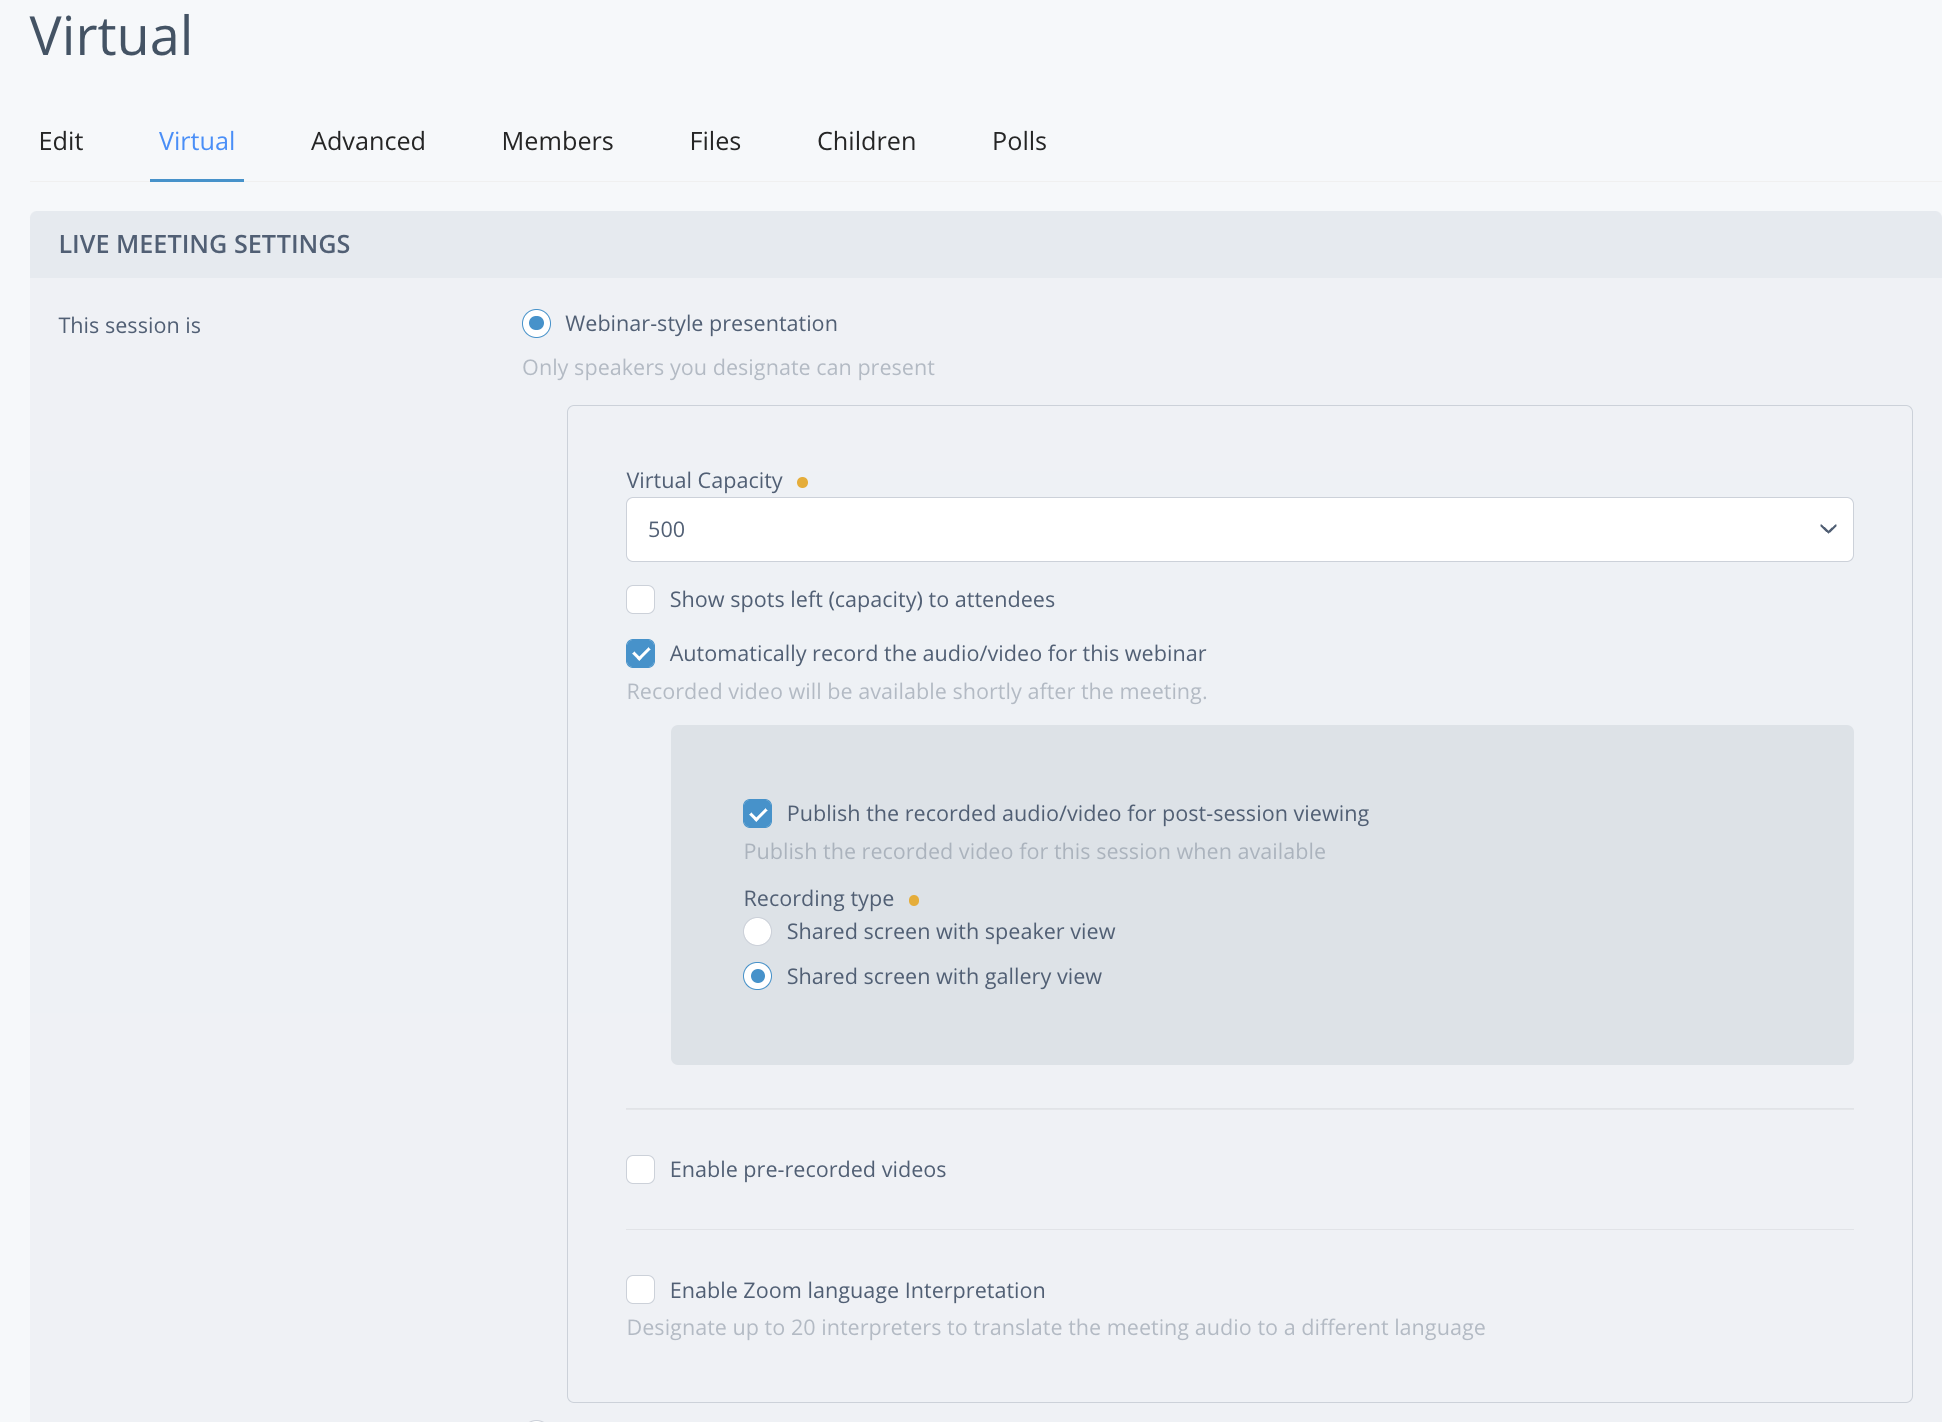The image size is (1942, 1422).
Task: Click the Virtual page heading
Action: (x=111, y=36)
